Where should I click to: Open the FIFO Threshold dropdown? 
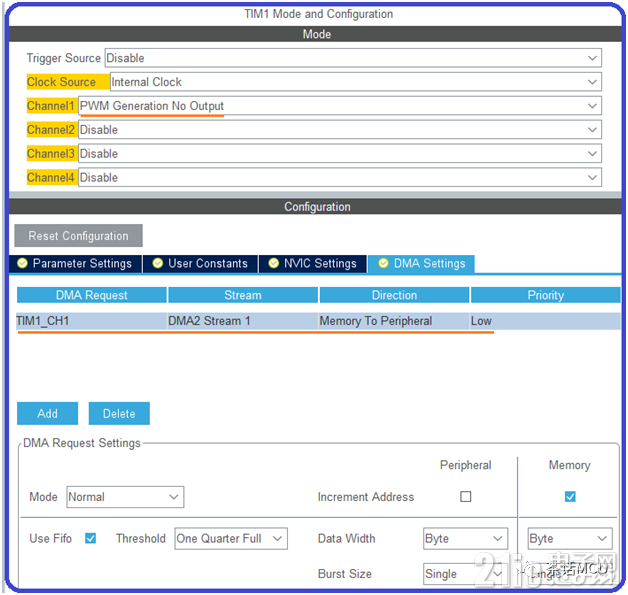pyautogui.click(x=231, y=539)
